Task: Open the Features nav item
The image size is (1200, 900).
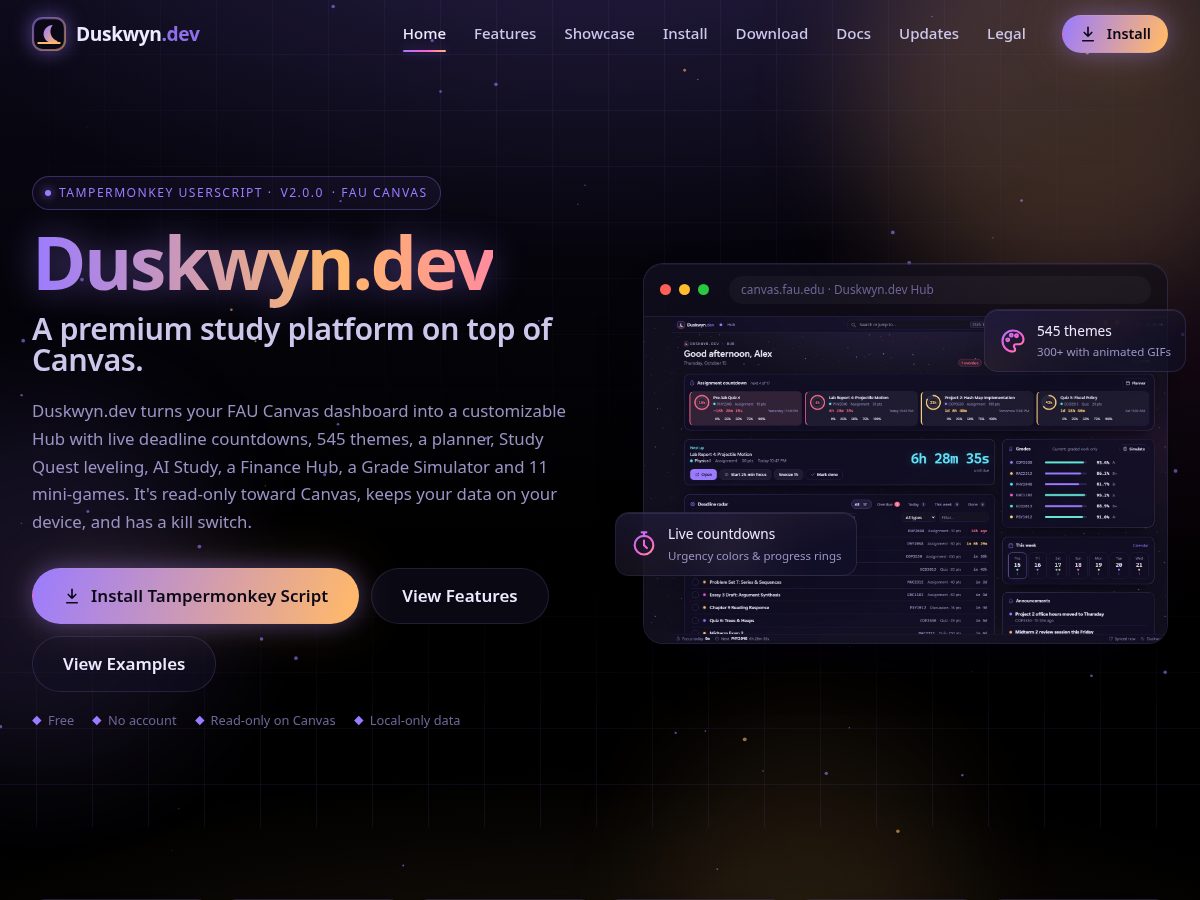Action: tap(505, 34)
